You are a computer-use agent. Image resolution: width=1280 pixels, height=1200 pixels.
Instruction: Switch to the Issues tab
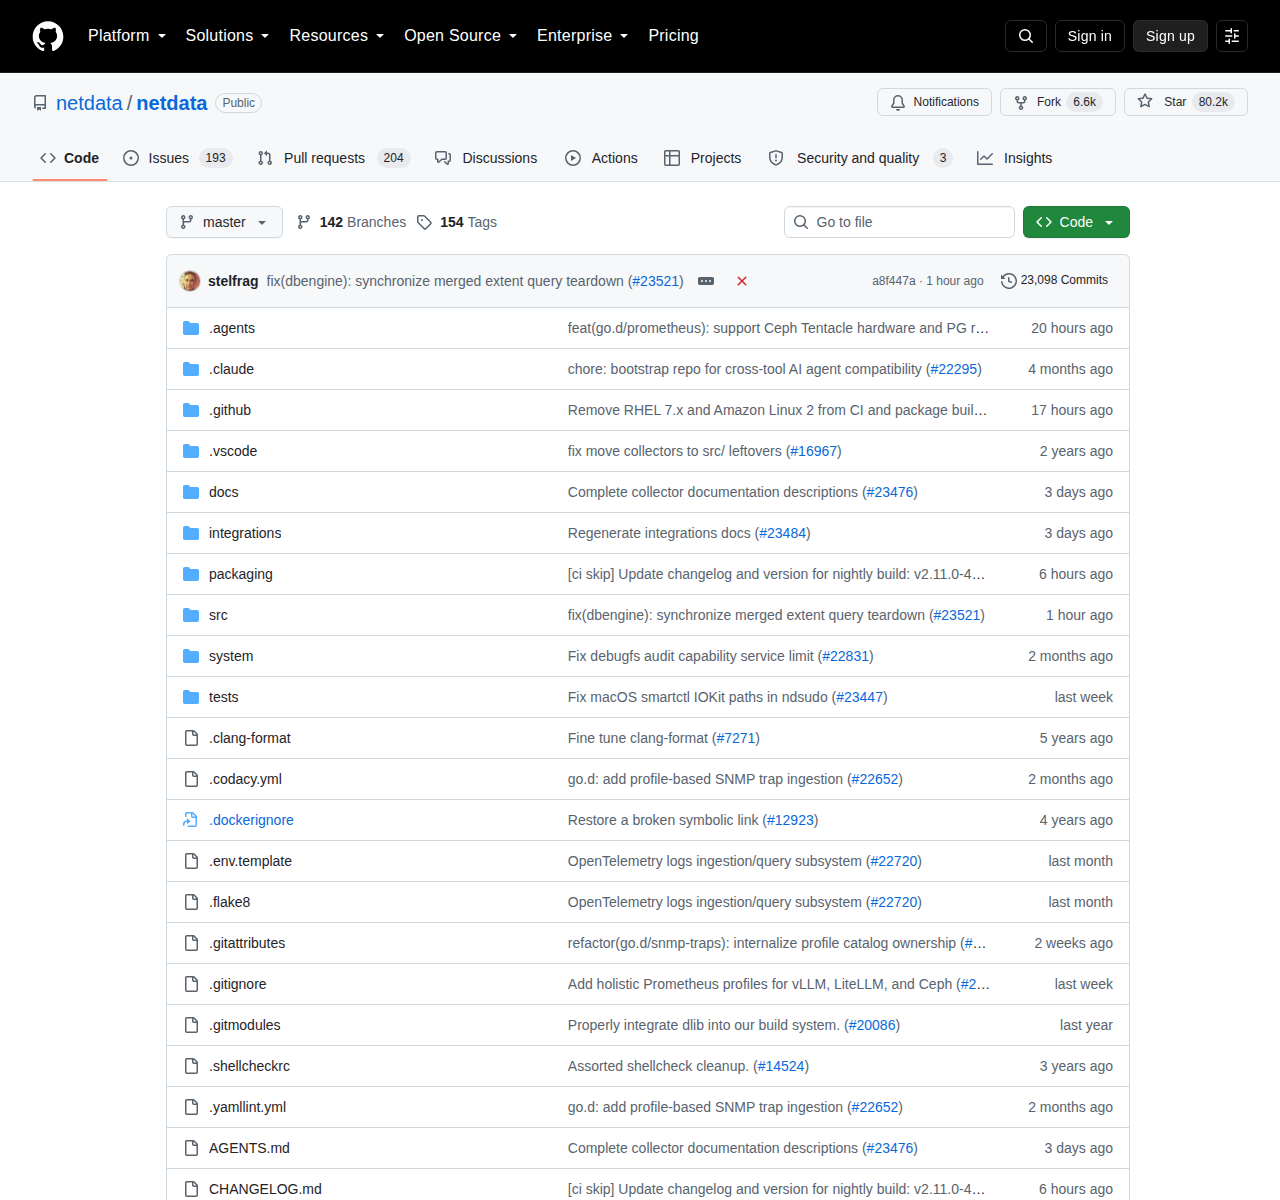point(177,158)
